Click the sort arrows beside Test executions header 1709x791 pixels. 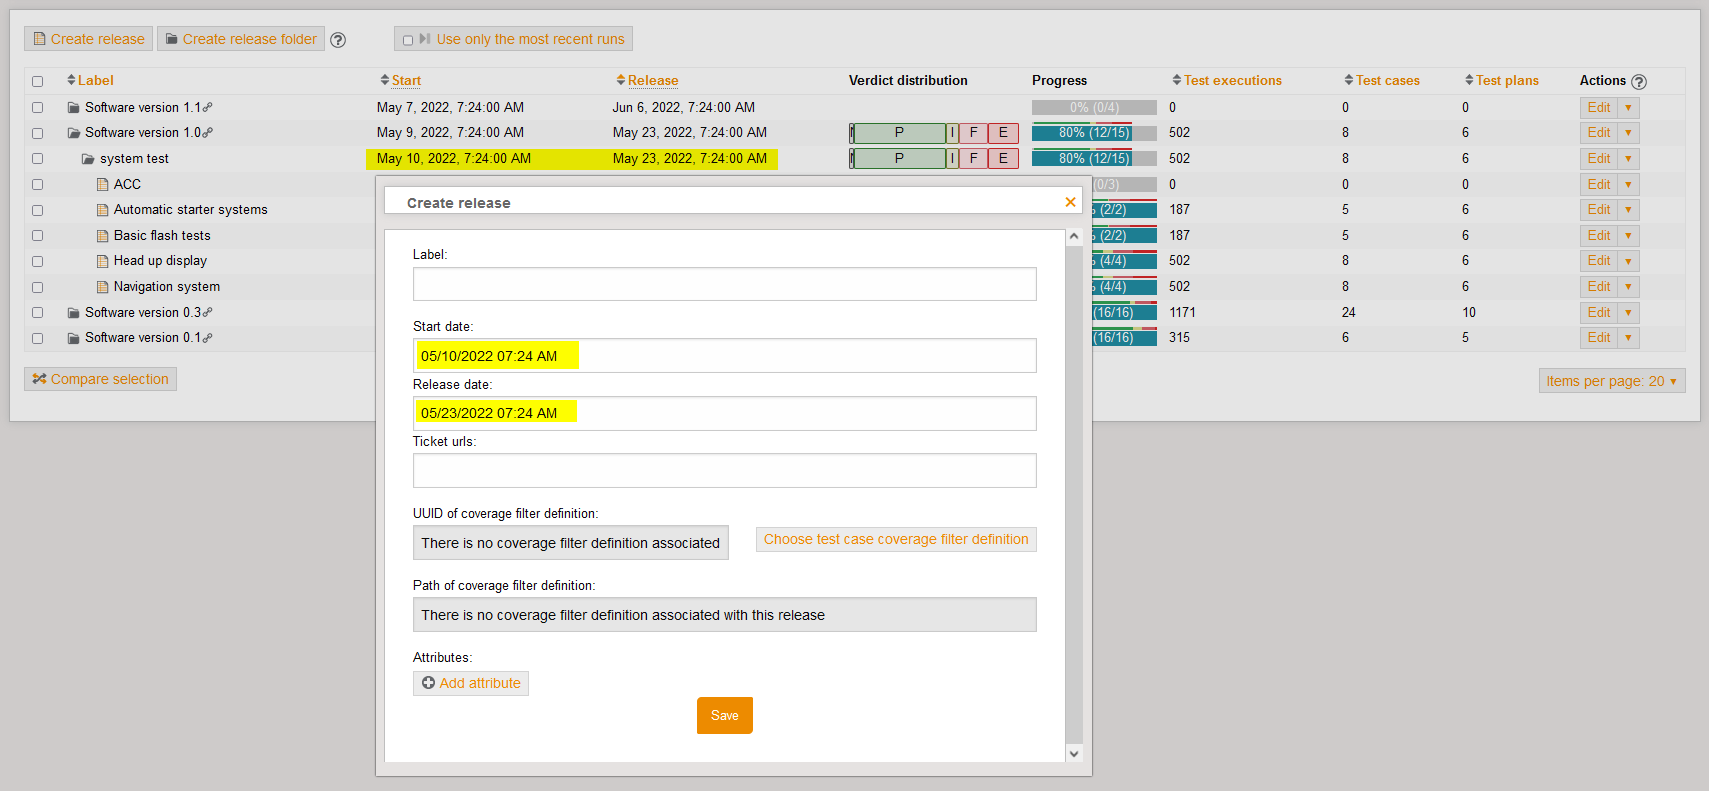[x=1177, y=80]
